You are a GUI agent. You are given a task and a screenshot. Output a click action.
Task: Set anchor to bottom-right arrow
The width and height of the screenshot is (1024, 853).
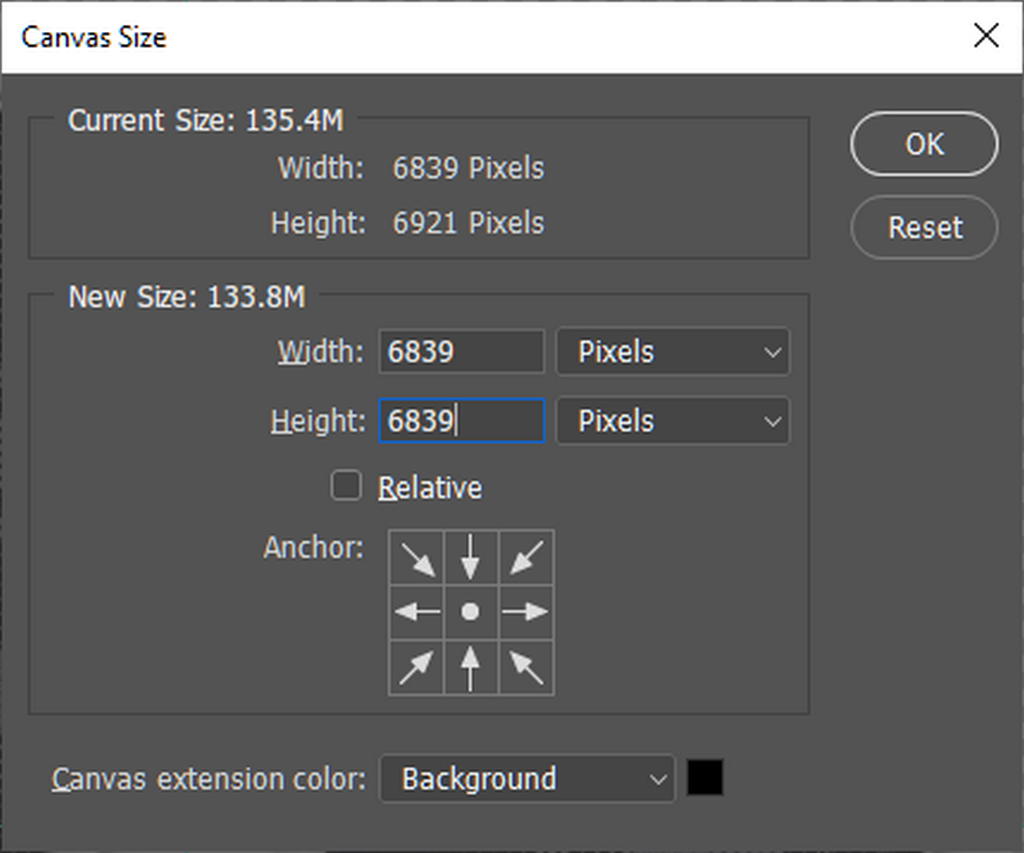click(526, 667)
